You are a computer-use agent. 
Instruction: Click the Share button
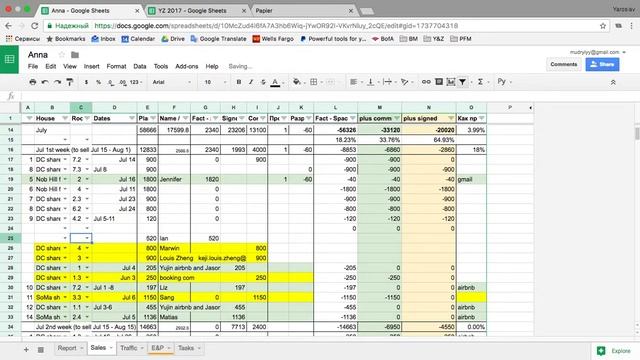coord(602,64)
